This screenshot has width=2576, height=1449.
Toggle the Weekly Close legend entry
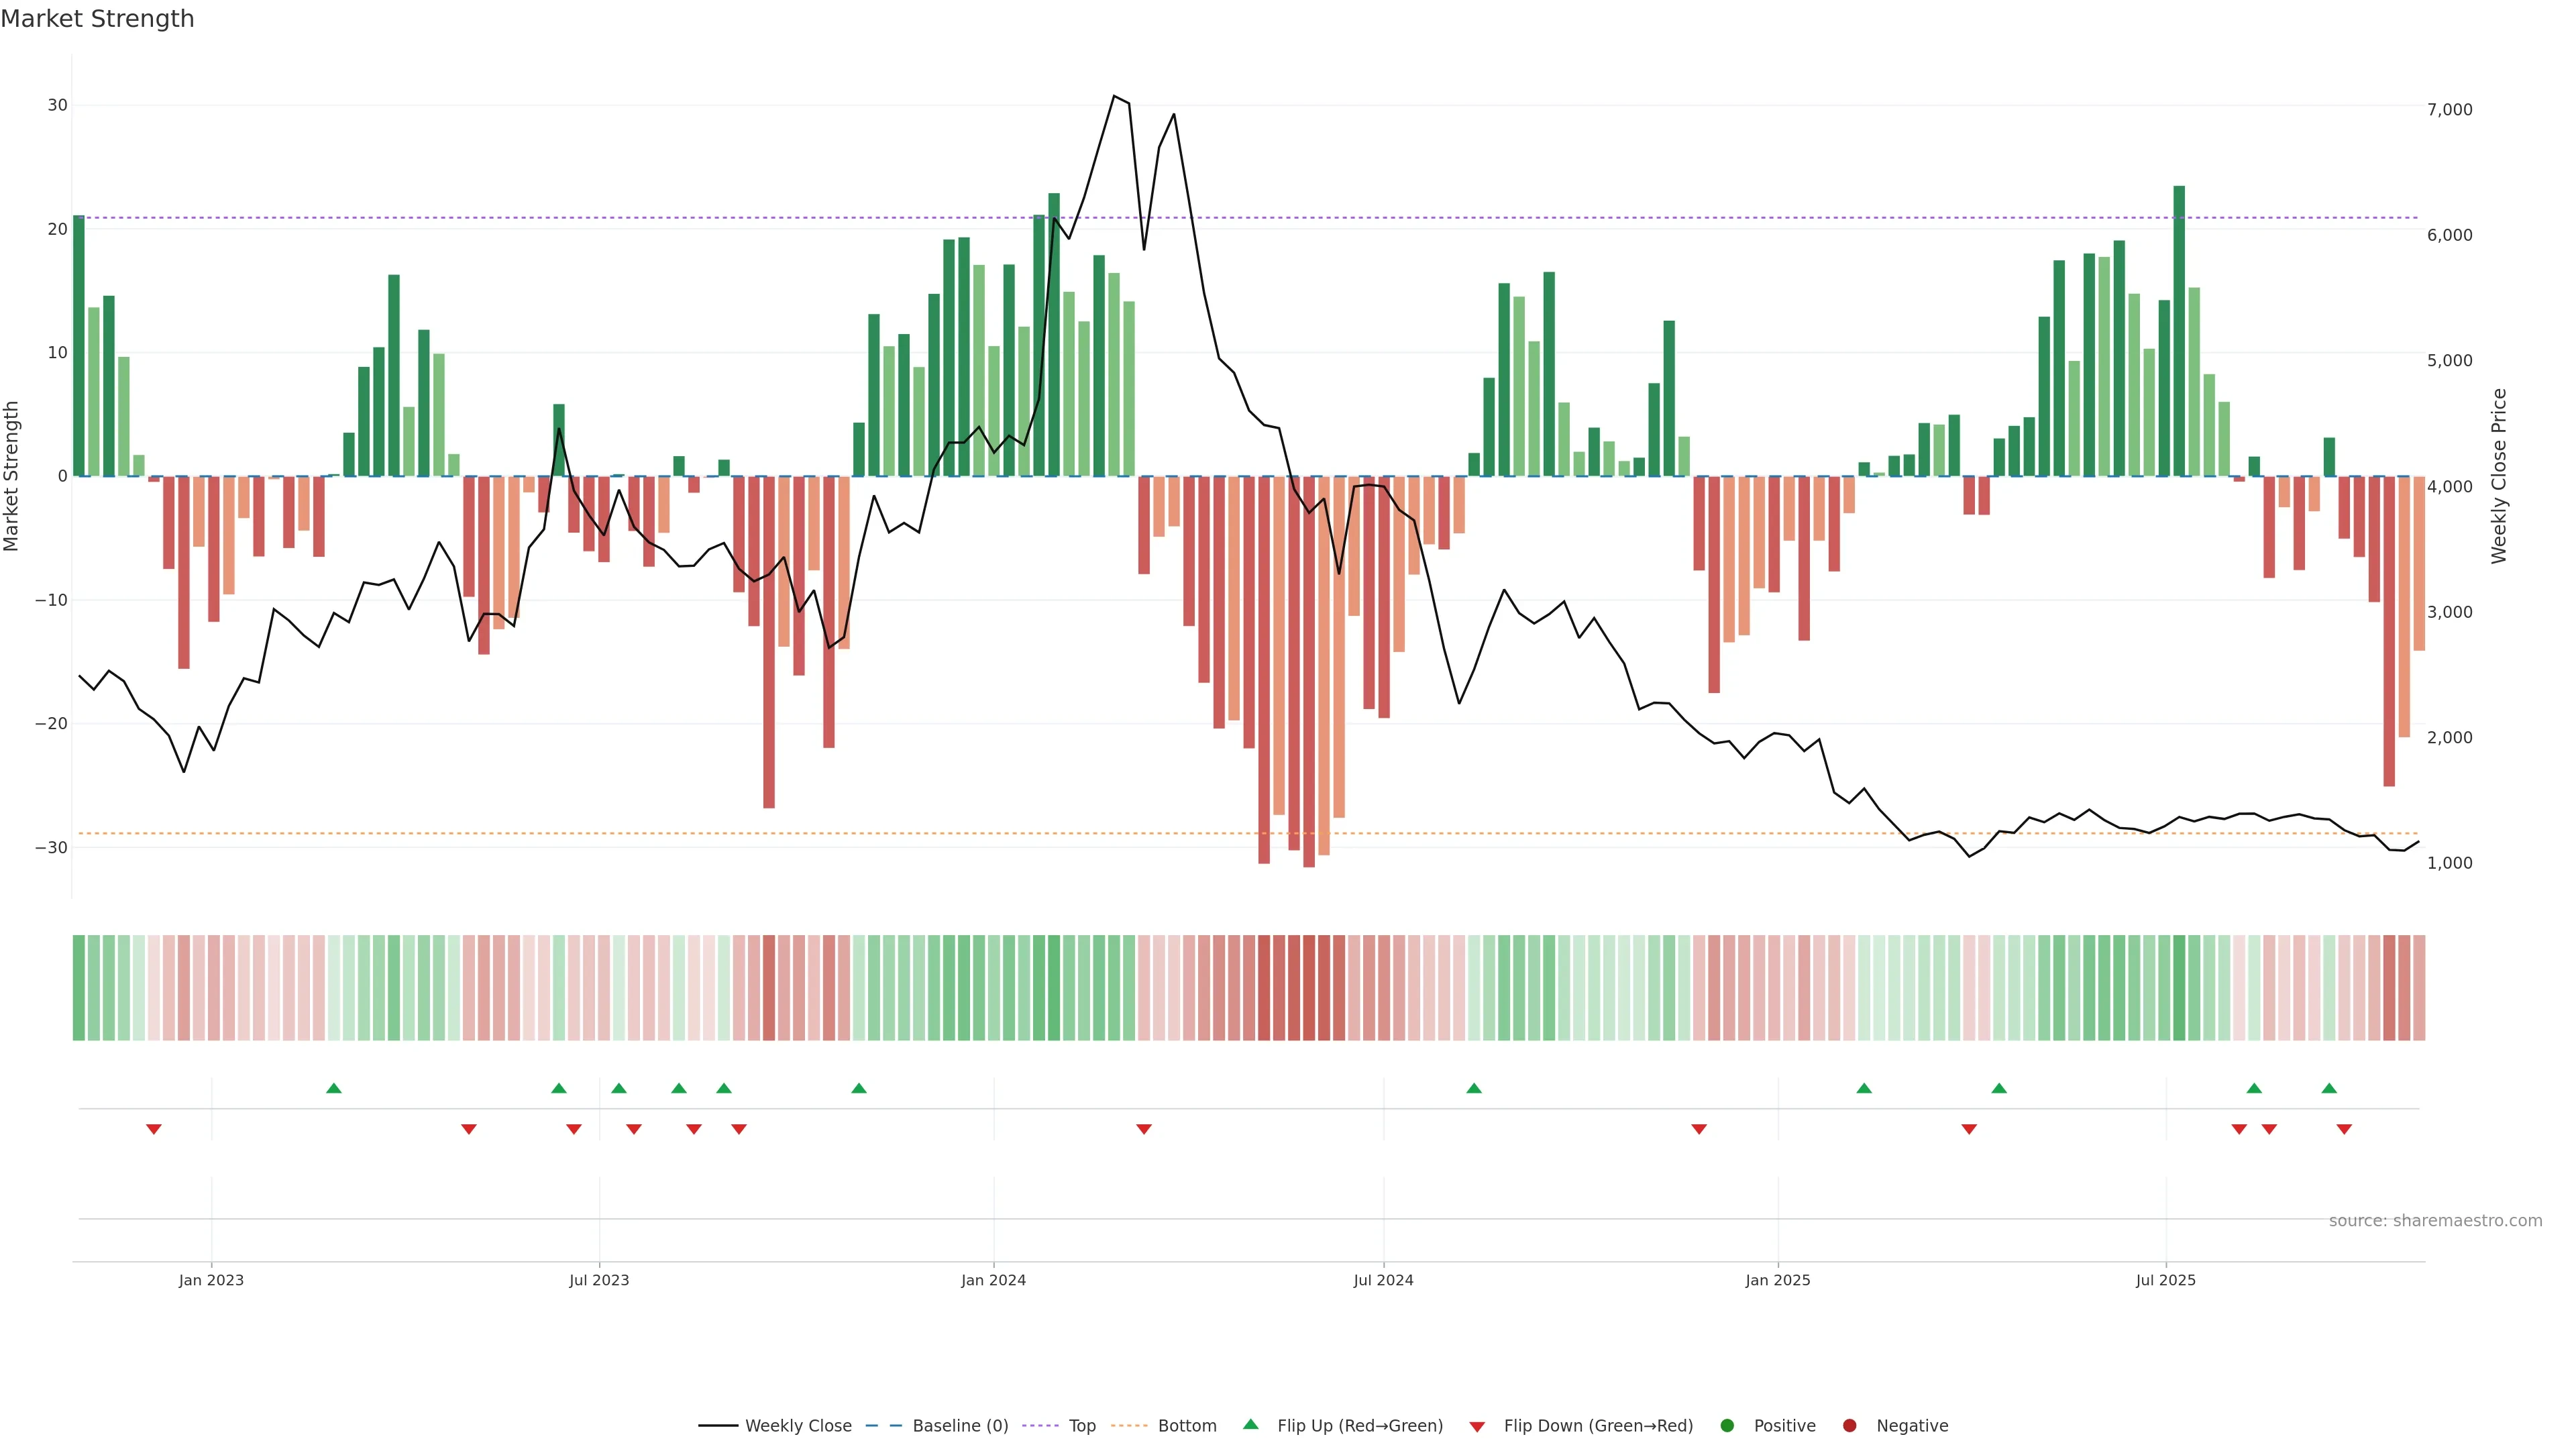click(797, 1426)
